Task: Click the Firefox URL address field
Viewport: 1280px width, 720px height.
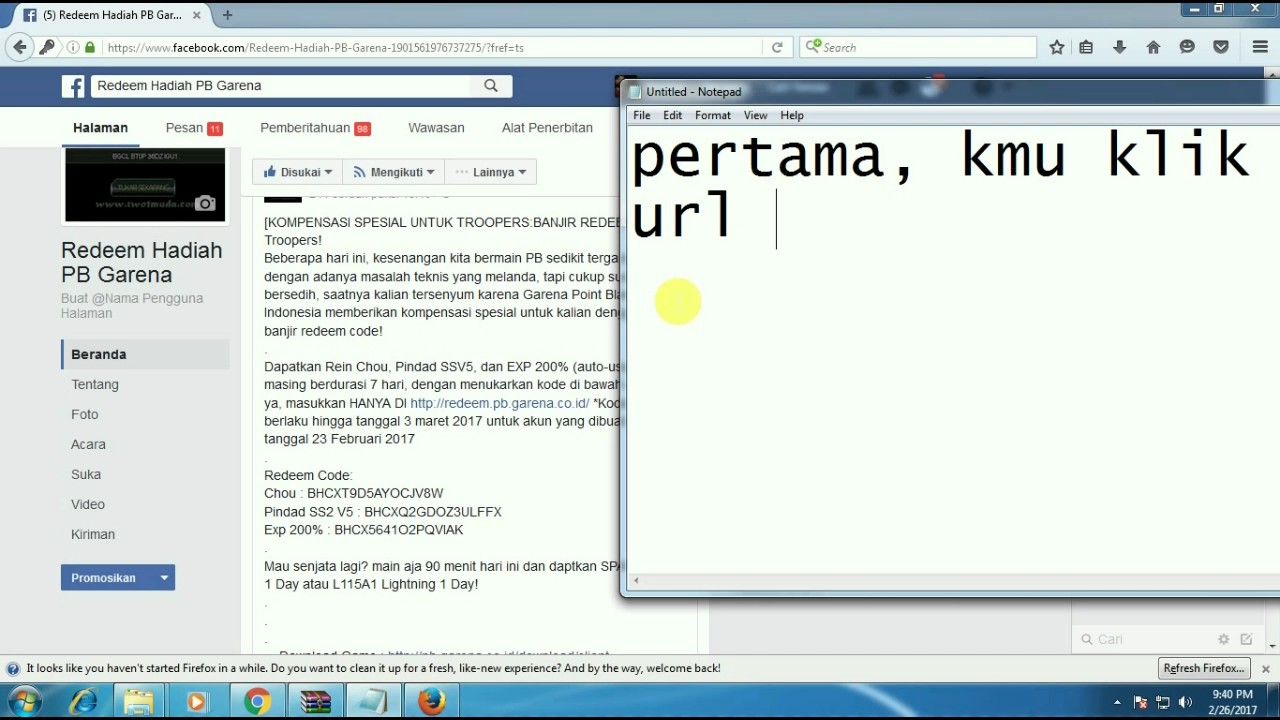Action: click(430, 47)
